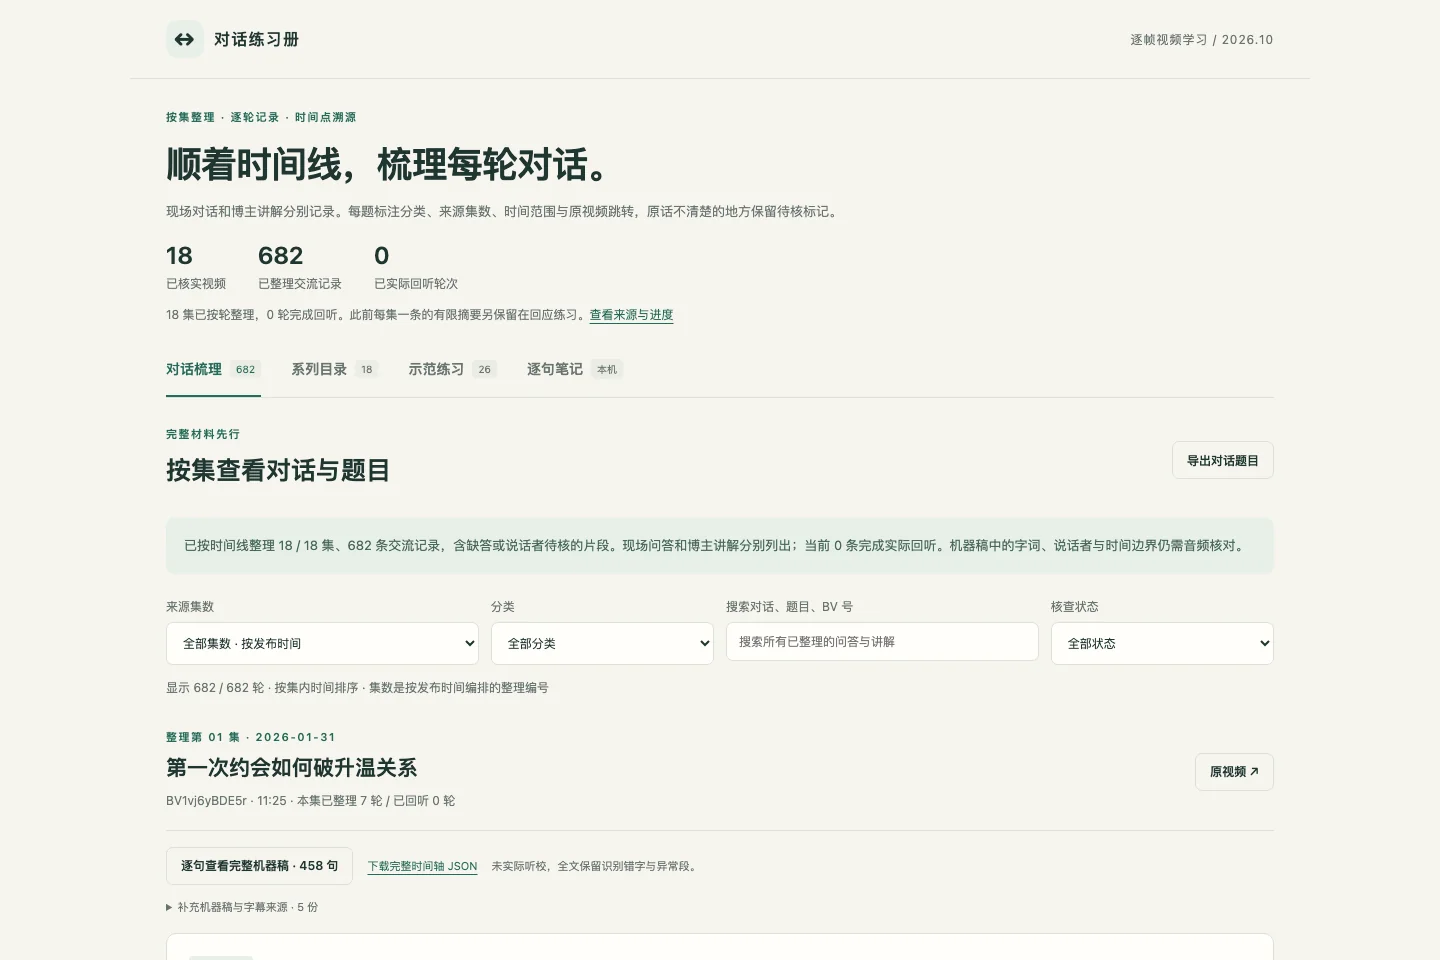Expand 补充机器稿与字幕来源 · 5 份

[x=242, y=907]
